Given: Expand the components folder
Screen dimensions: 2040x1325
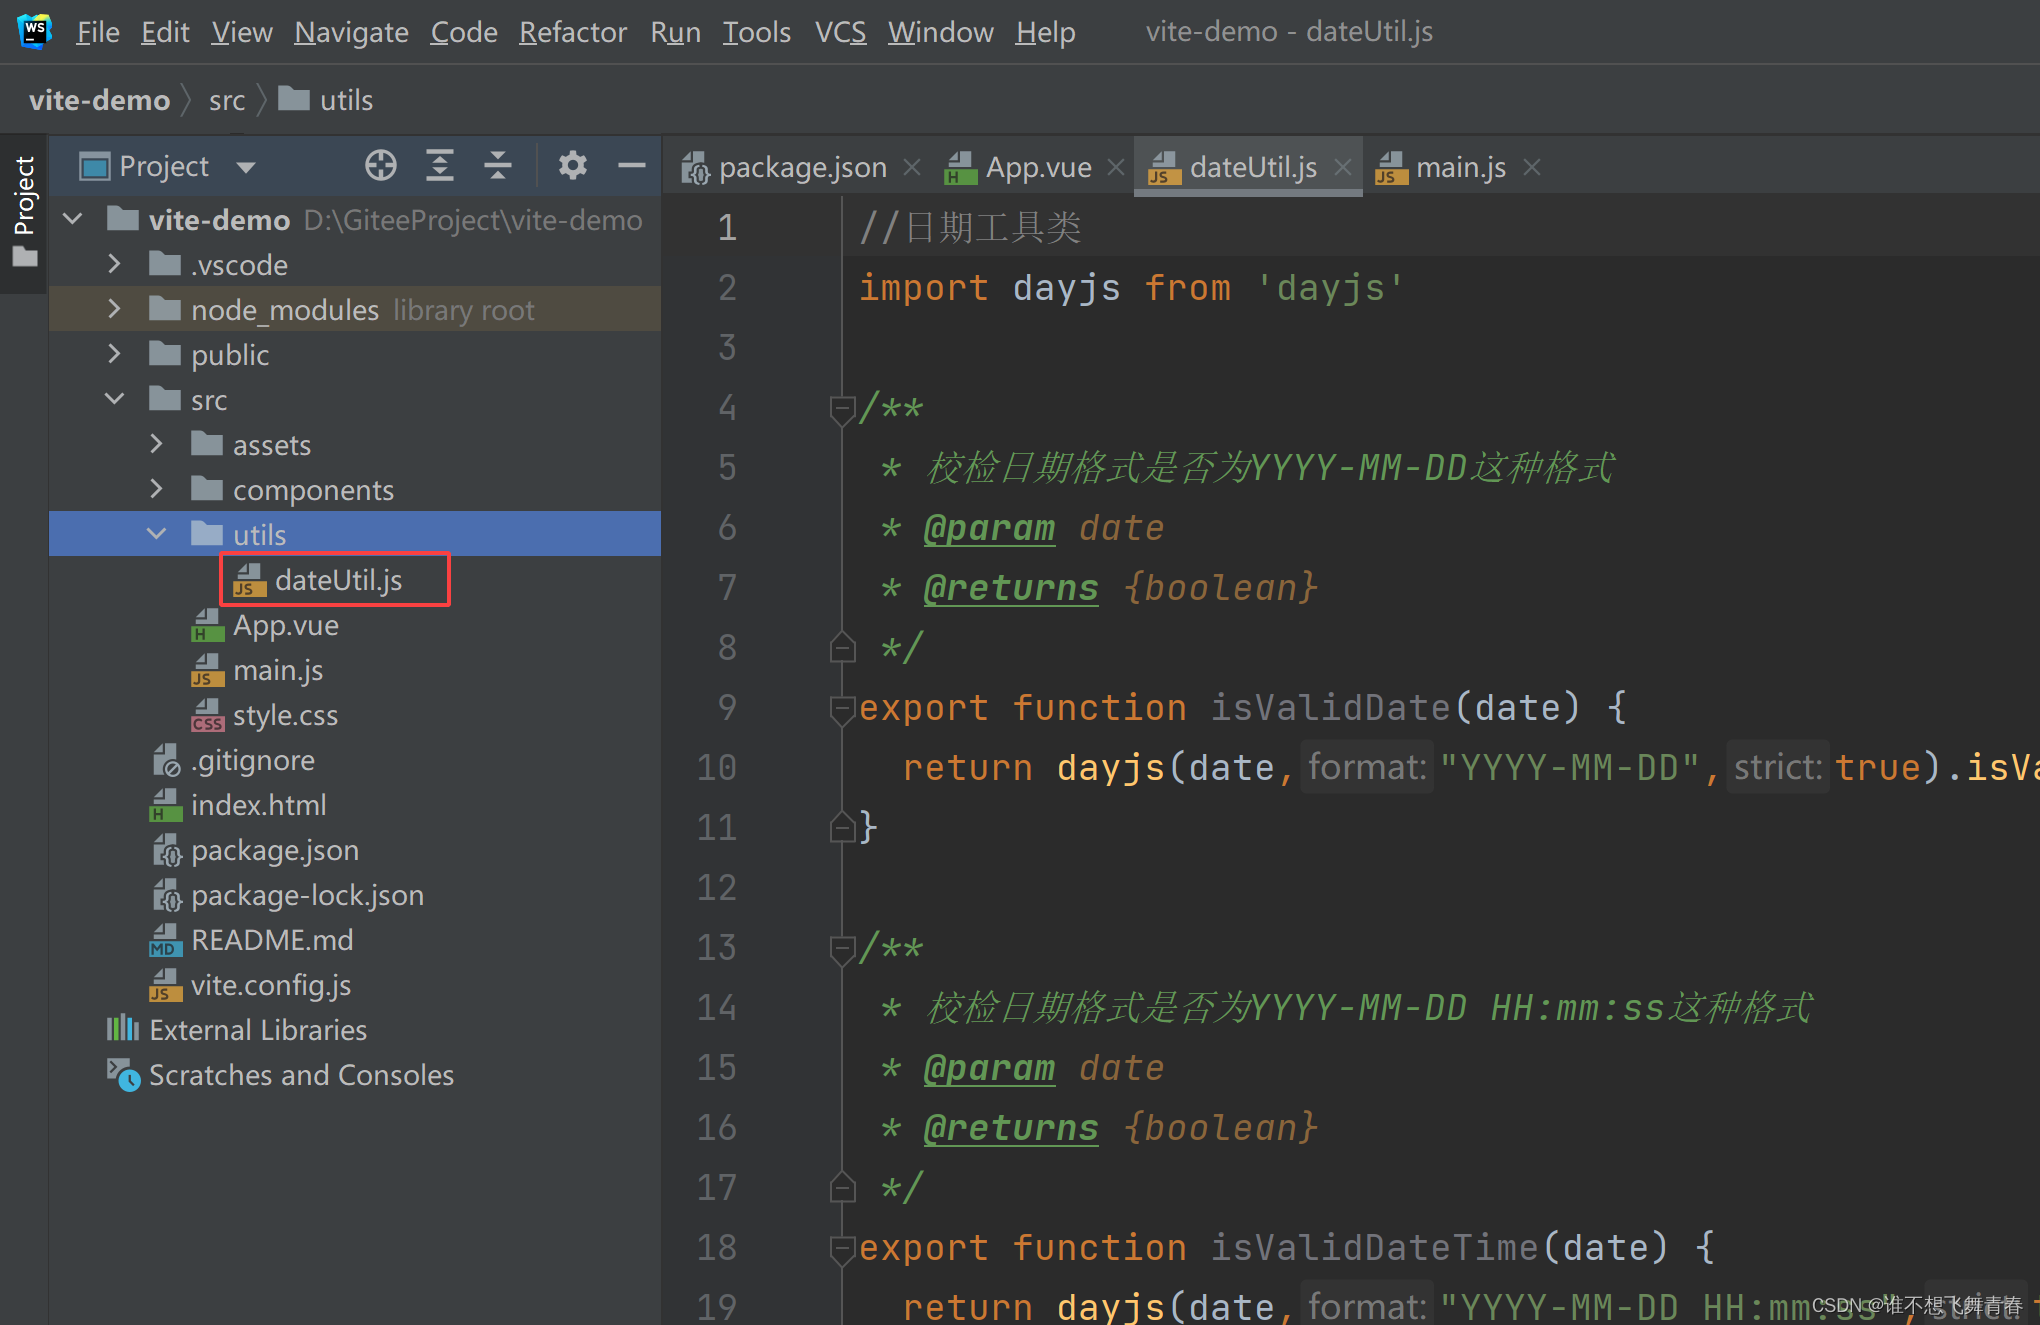Looking at the screenshot, I should [x=156, y=489].
